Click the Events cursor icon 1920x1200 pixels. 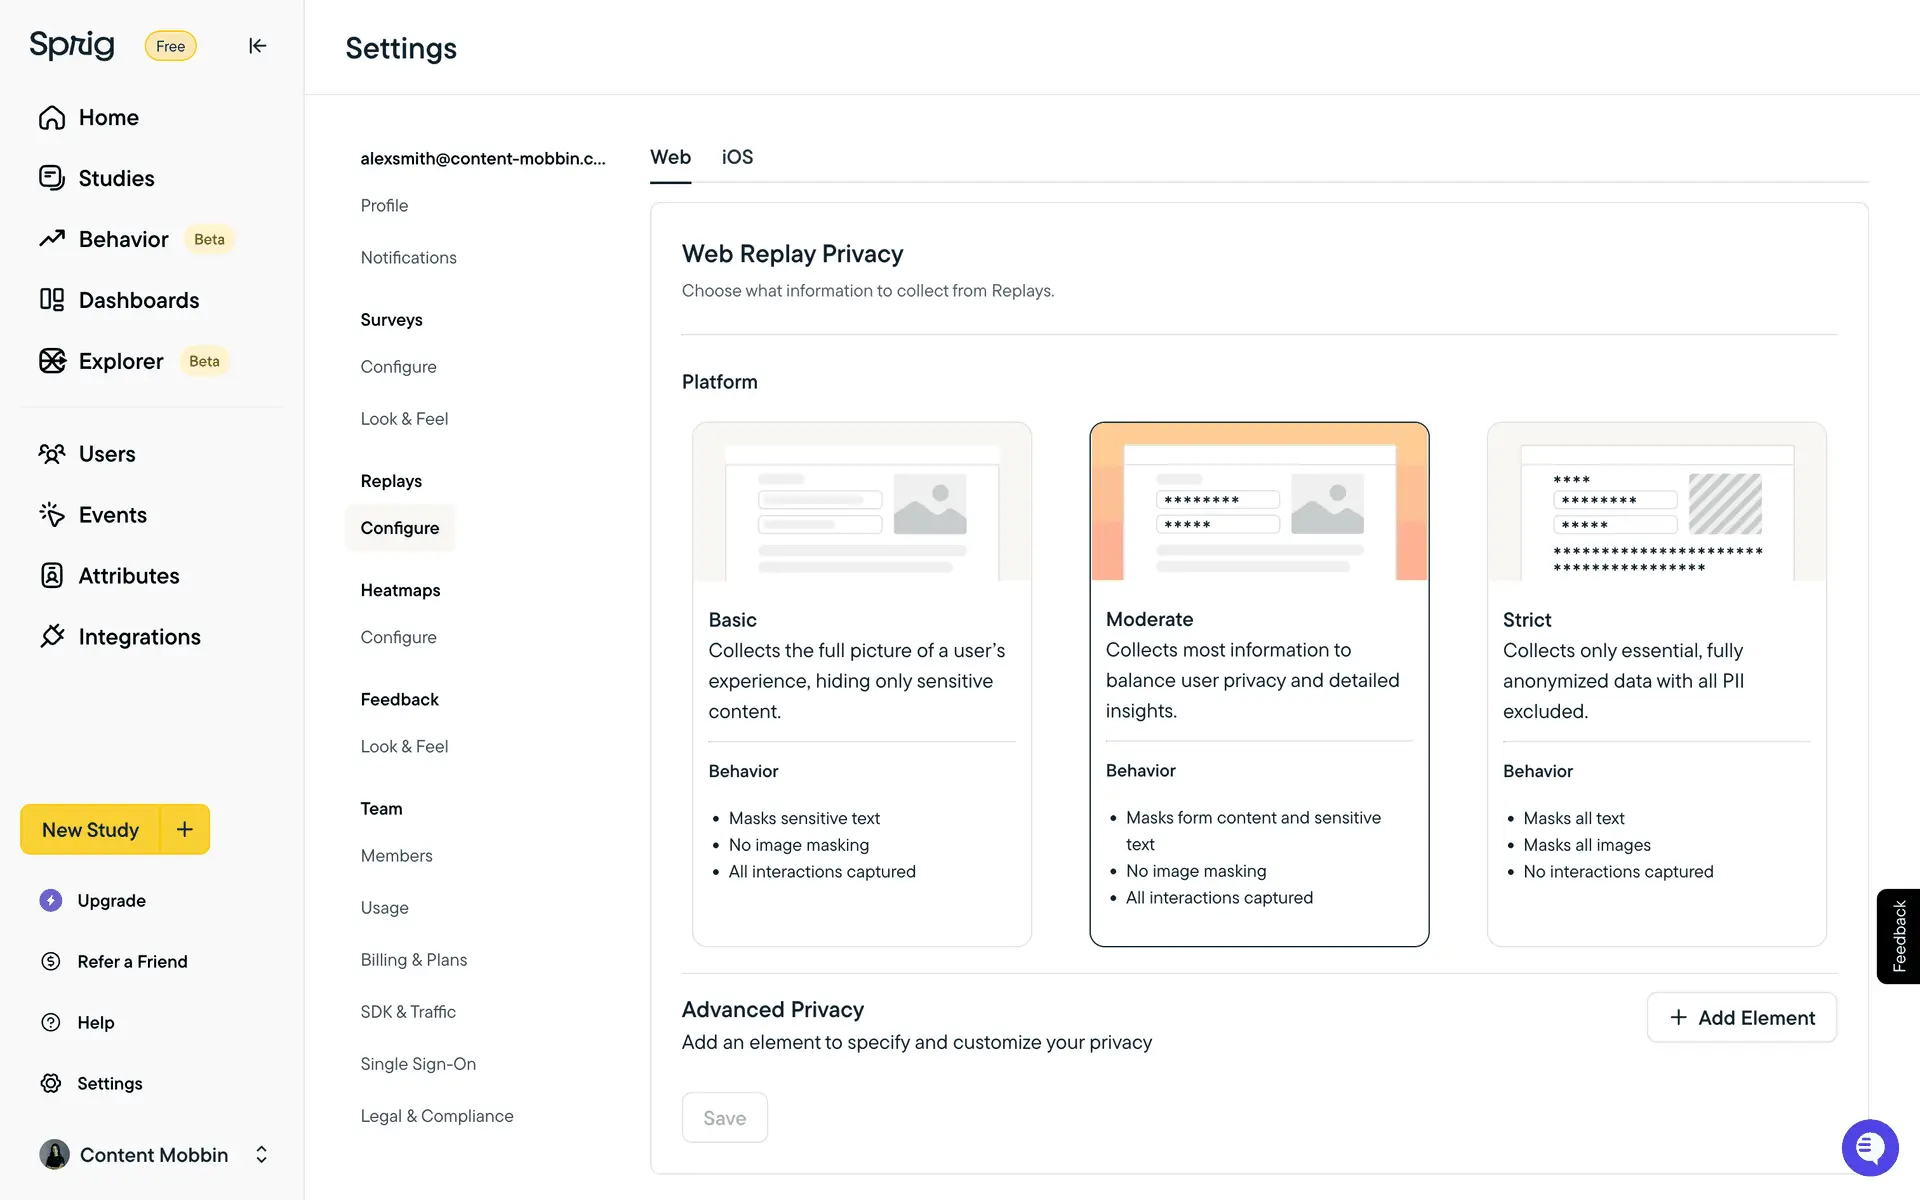click(x=52, y=515)
